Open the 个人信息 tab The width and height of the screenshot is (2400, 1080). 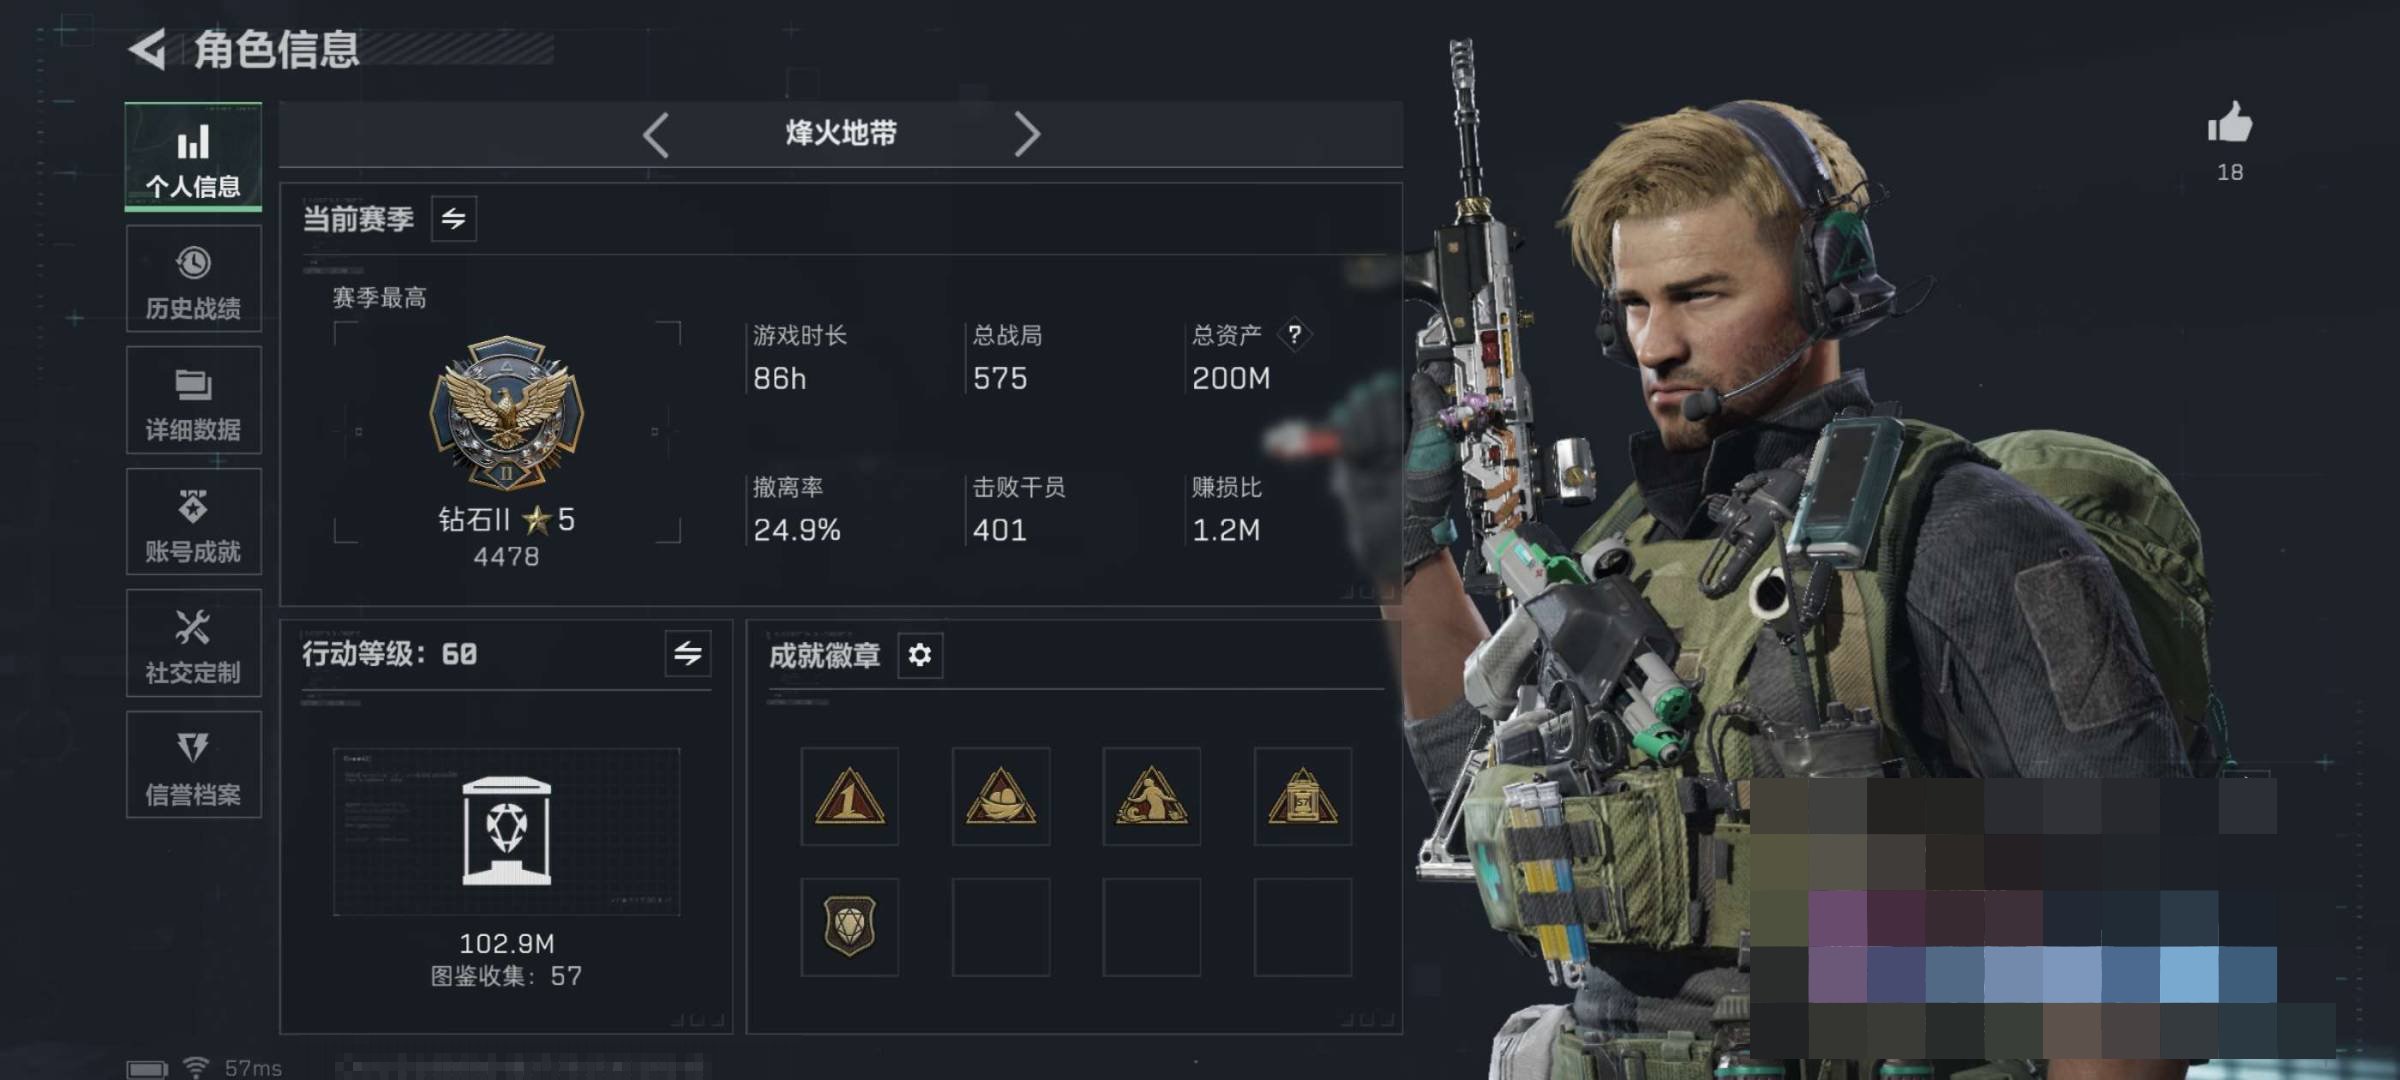point(193,157)
